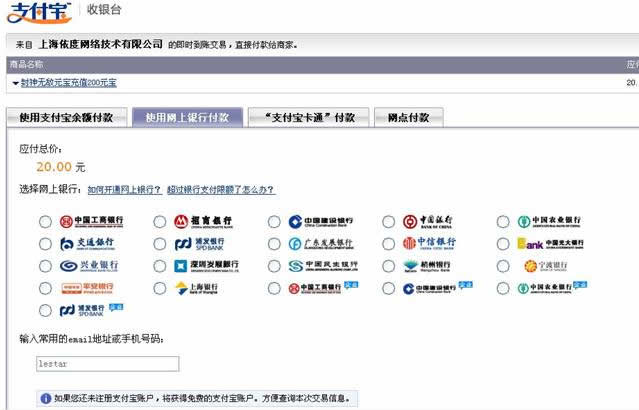Open the 封神无敌元宝充值200元宝 product link

coord(68,83)
